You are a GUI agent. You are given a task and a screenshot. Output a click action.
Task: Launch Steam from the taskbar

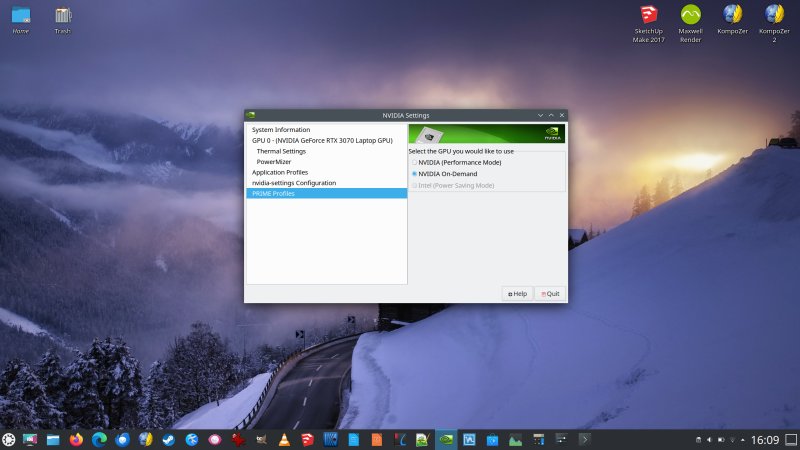[x=168, y=439]
